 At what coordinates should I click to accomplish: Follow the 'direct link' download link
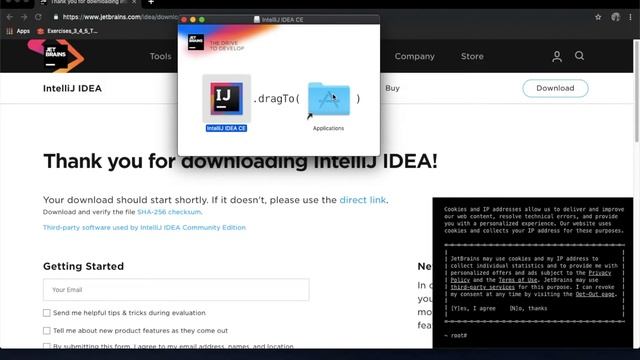(362, 200)
